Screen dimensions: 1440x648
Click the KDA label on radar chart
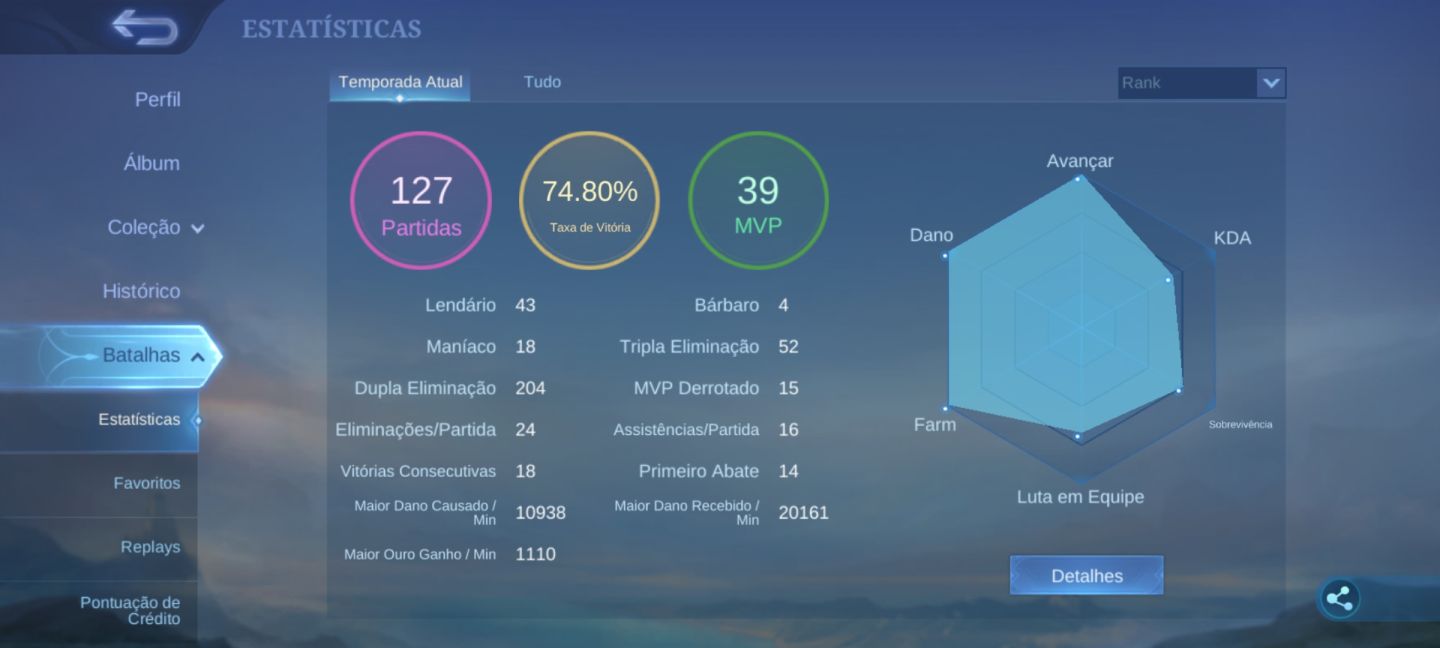[1232, 238]
